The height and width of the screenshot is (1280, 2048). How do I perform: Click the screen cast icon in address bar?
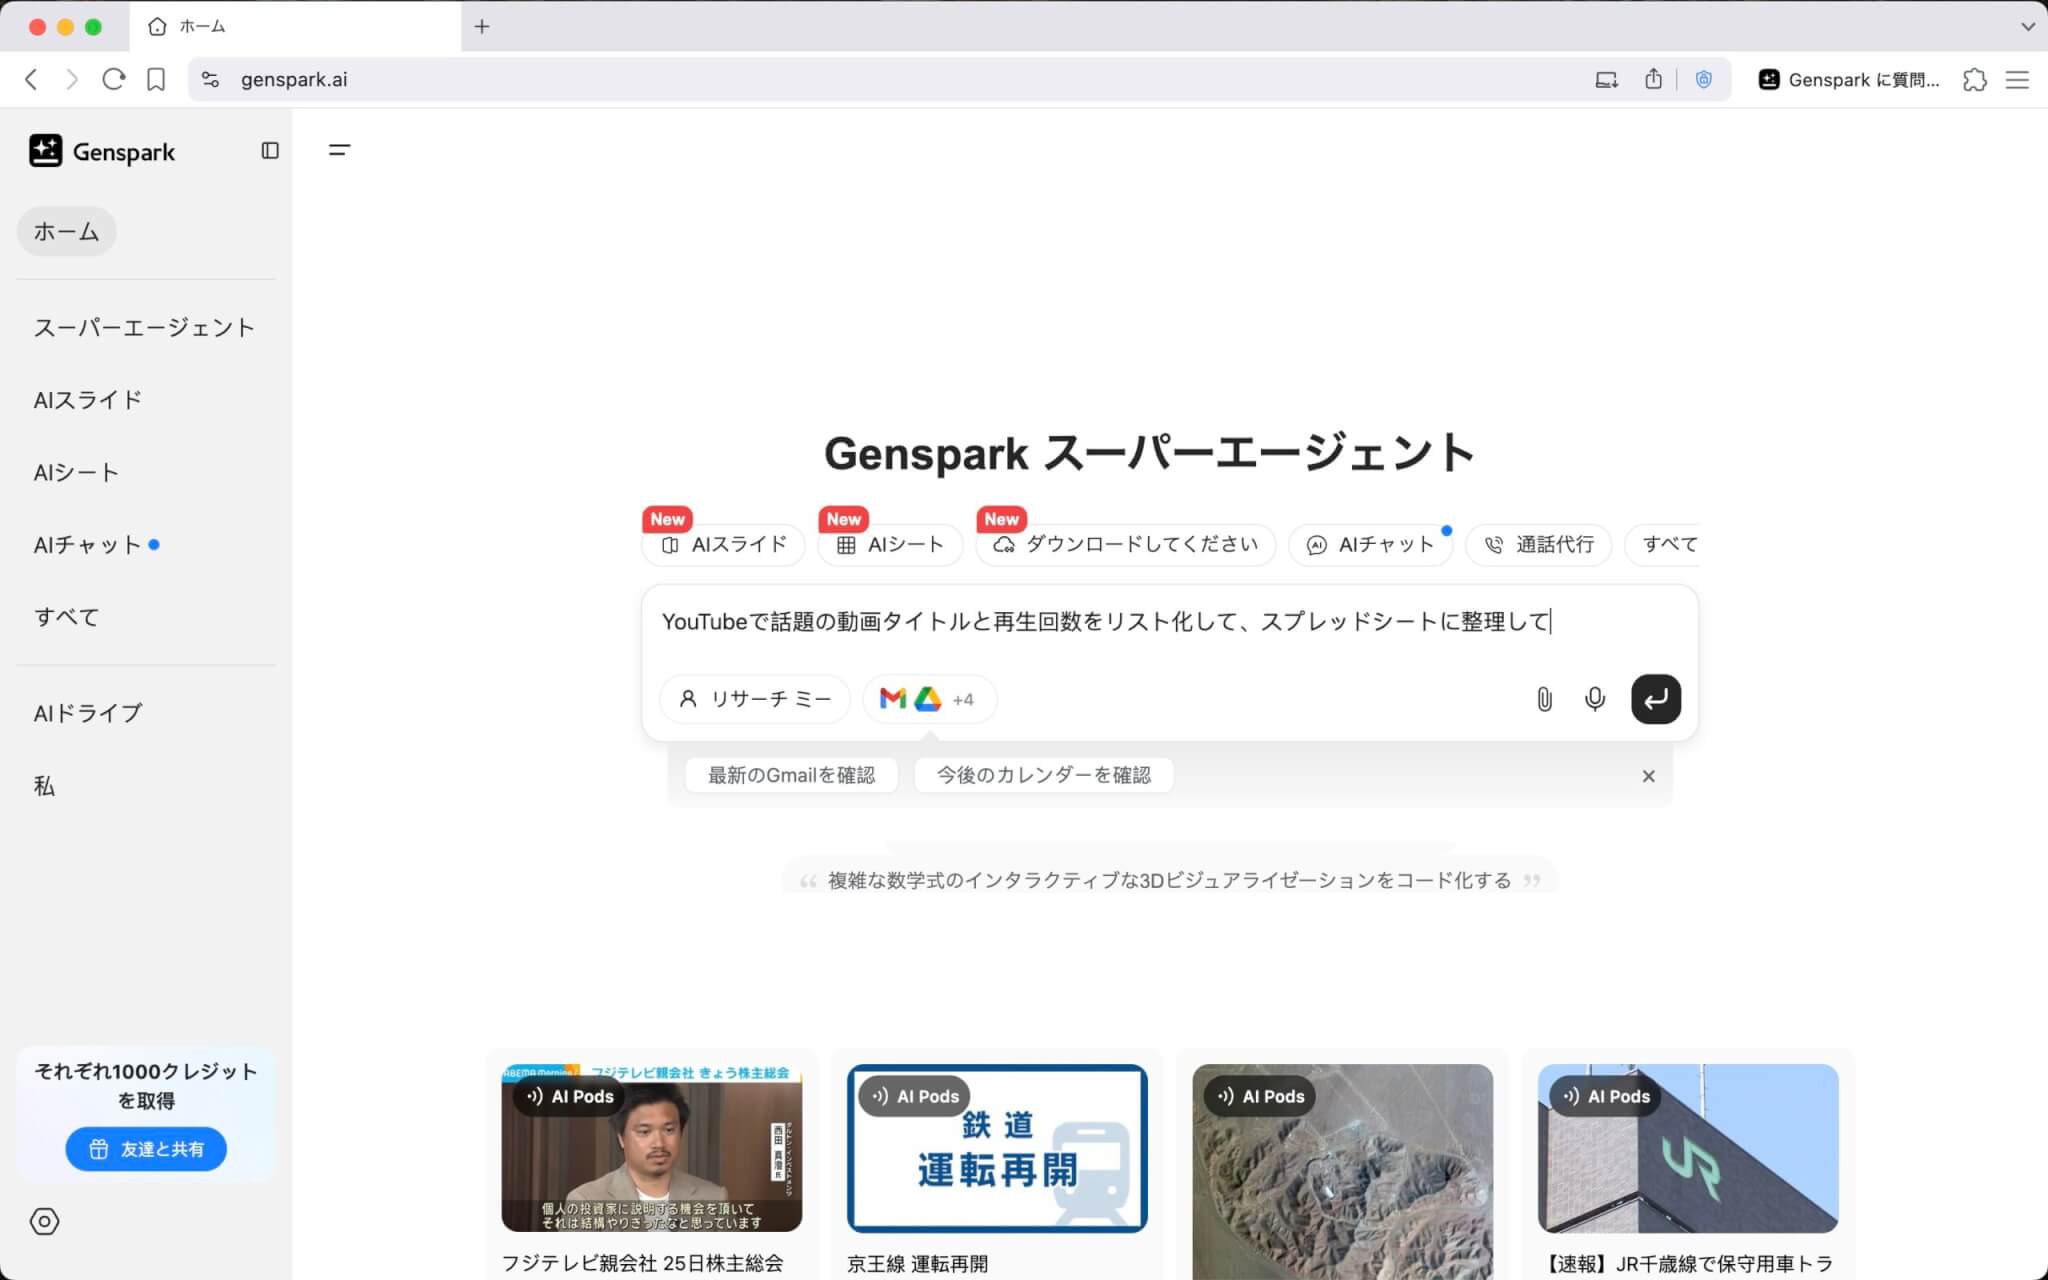pos(1606,80)
